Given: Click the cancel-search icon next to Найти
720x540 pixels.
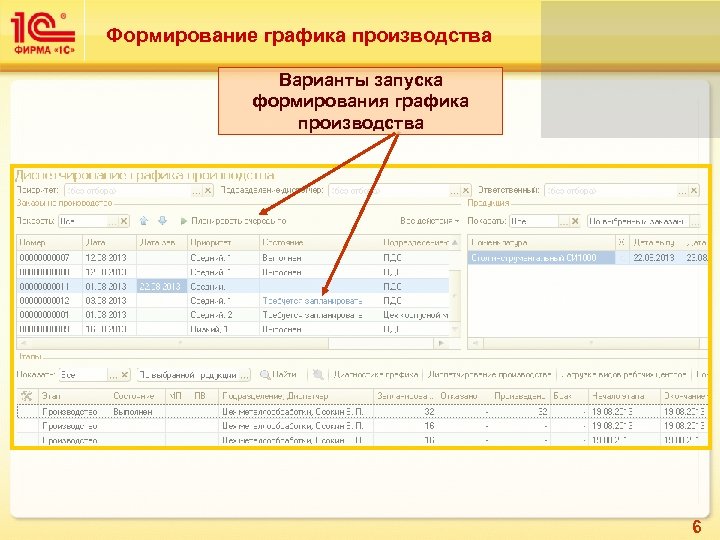Looking at the screenshot, I should tap(318, 375).
